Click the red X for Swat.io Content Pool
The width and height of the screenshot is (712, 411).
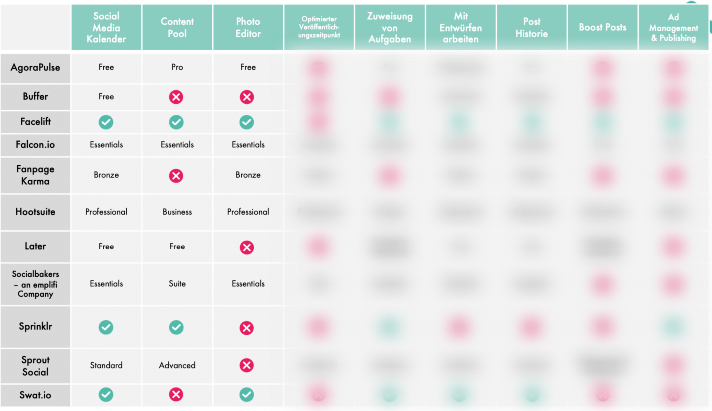point(176,395)
